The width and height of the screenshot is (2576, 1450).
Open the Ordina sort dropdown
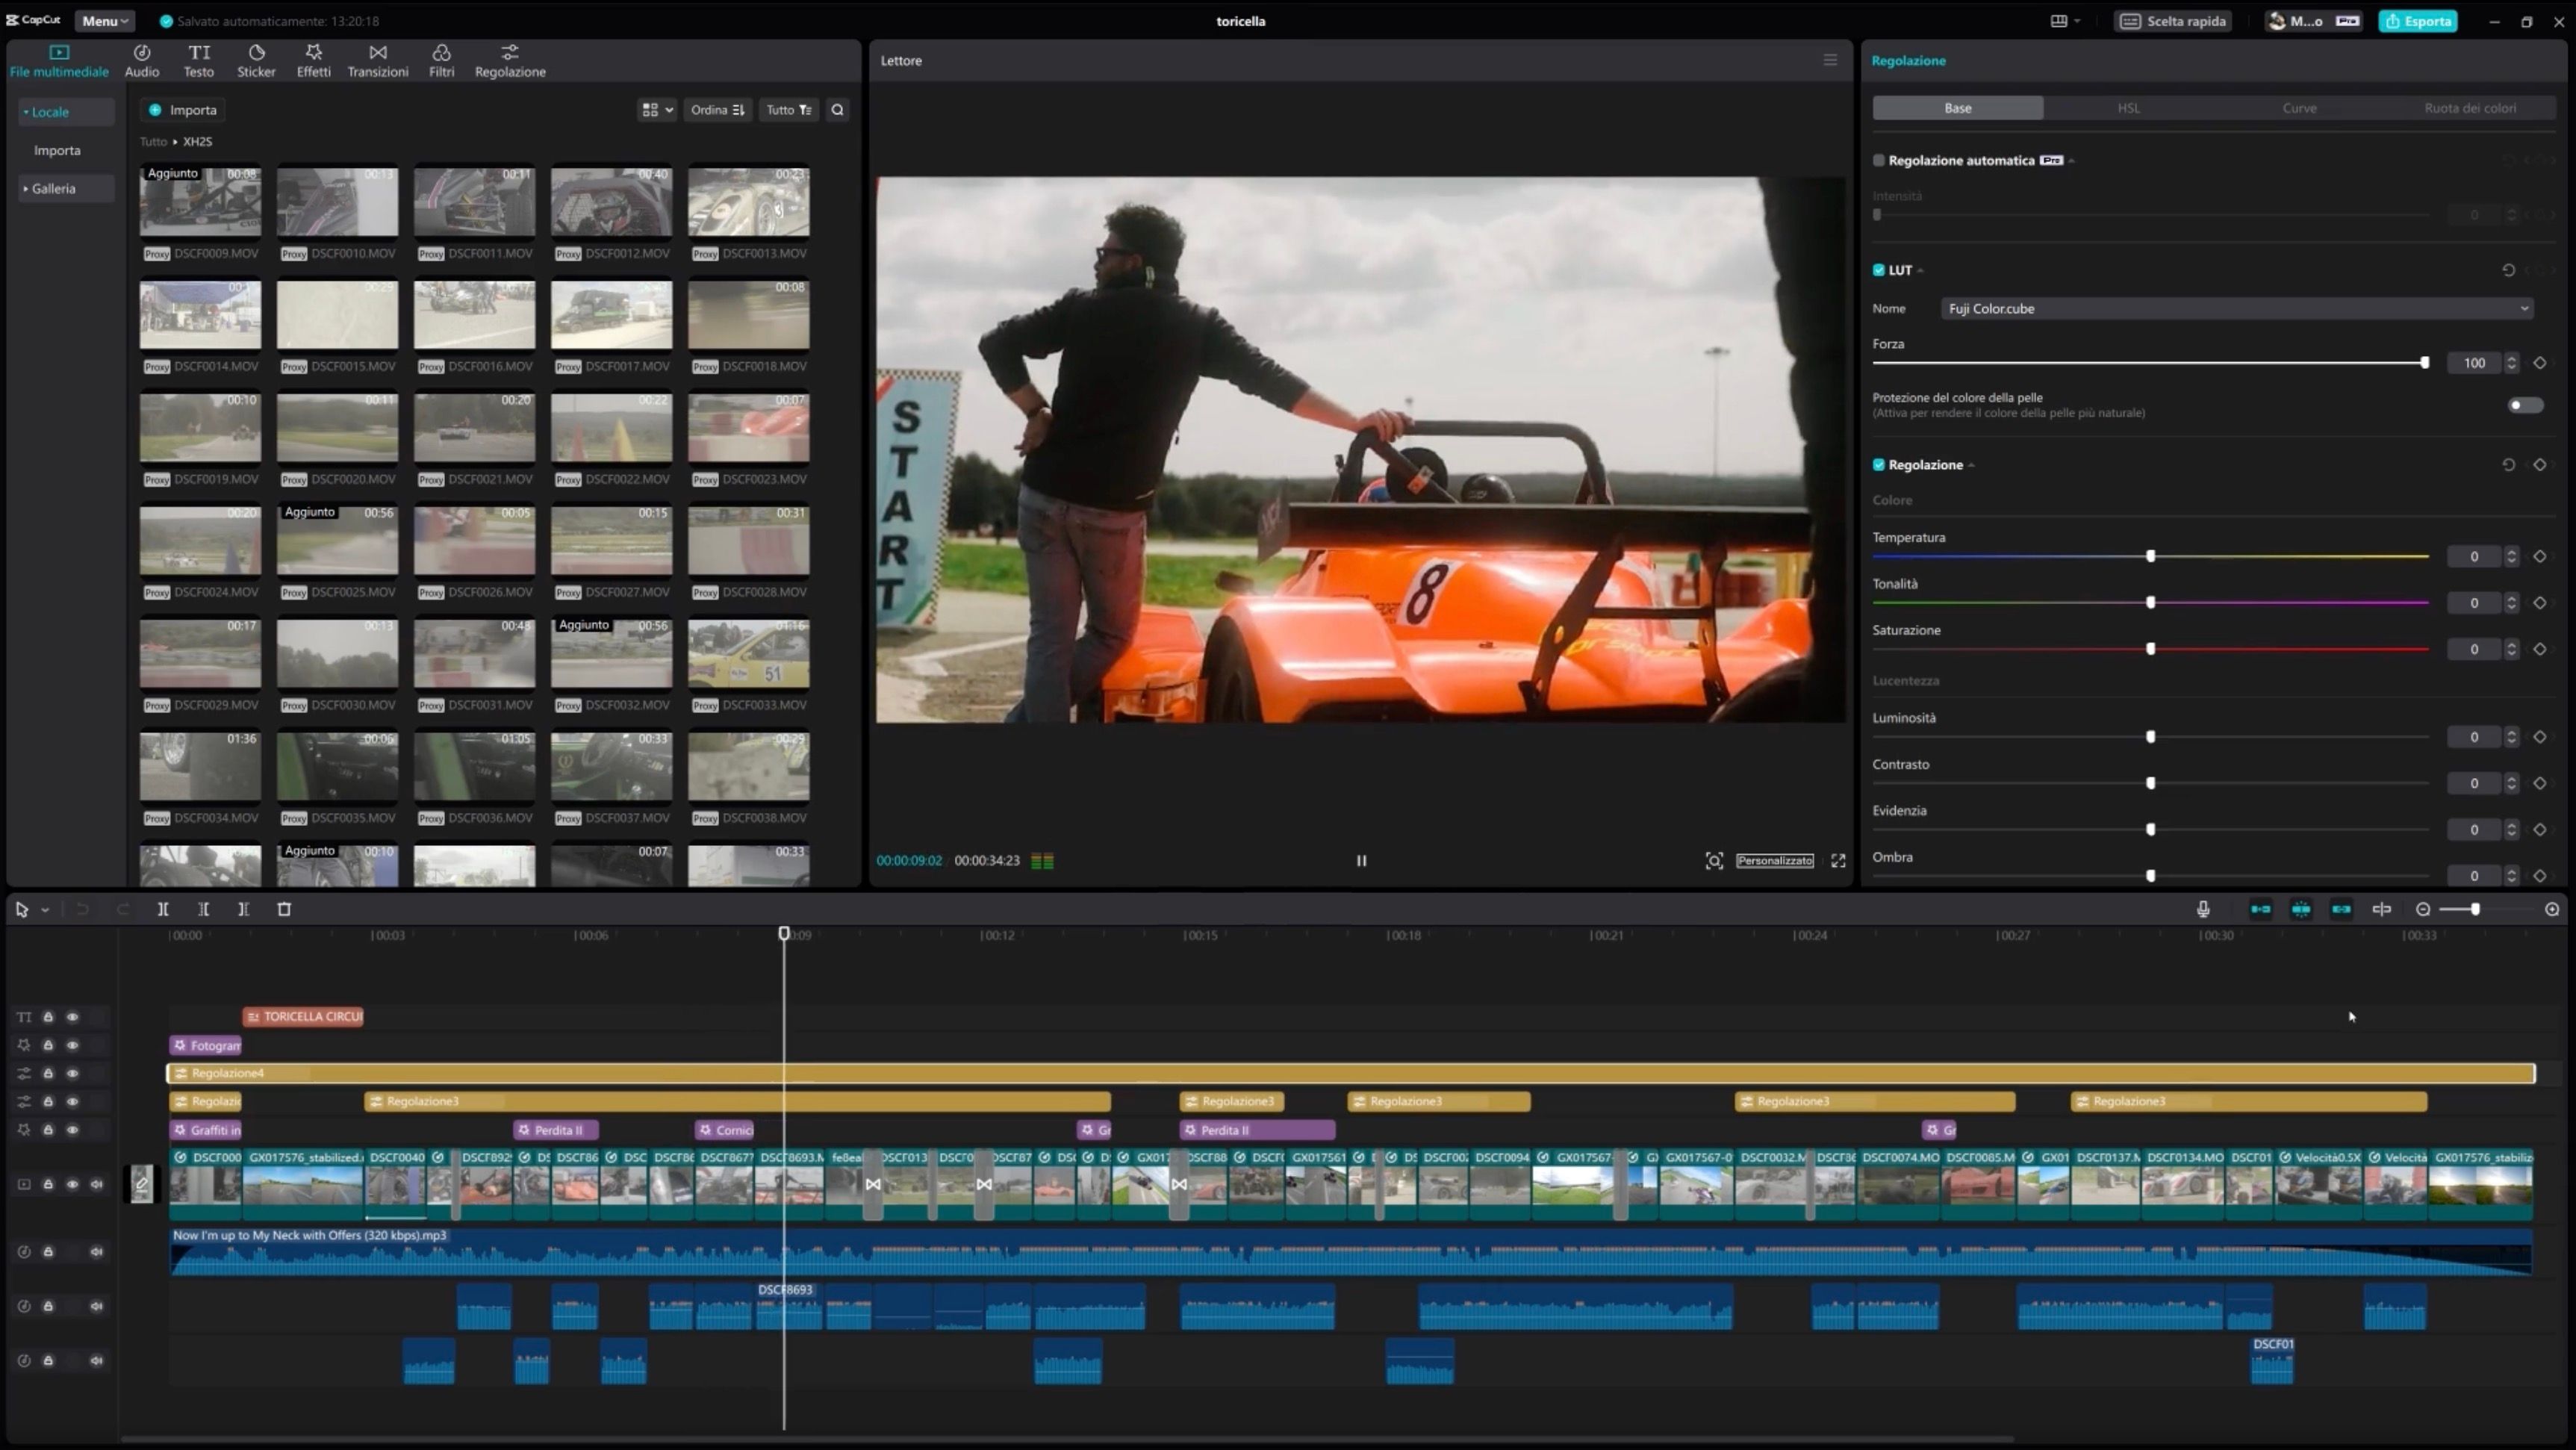pyautogui.click(x=717, y=110)
